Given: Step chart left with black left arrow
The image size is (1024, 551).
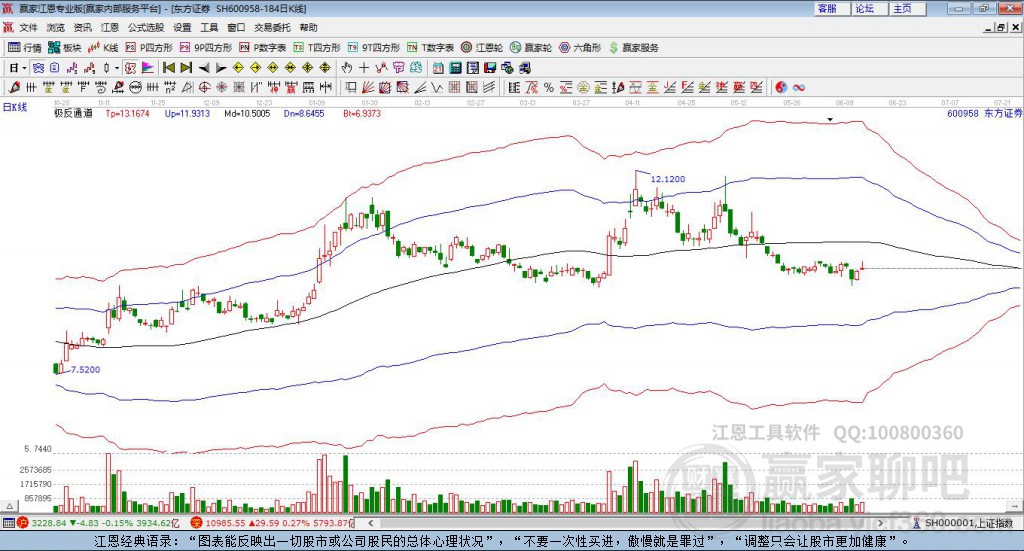Looking at the screenshot, I should coord(204,68).
